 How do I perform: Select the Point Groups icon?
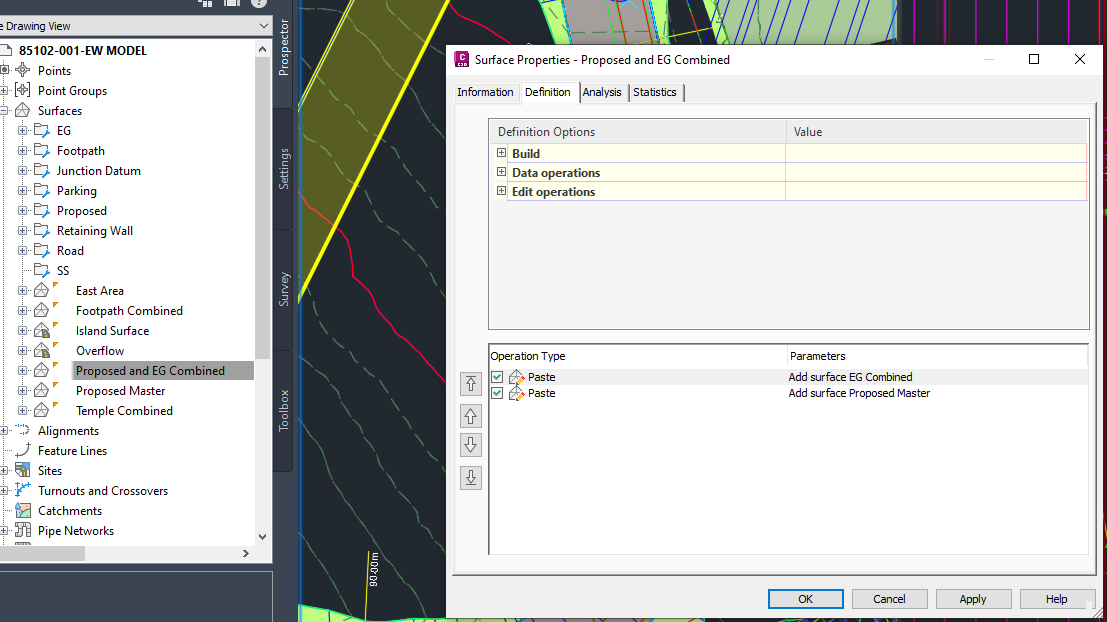point(22,90)
